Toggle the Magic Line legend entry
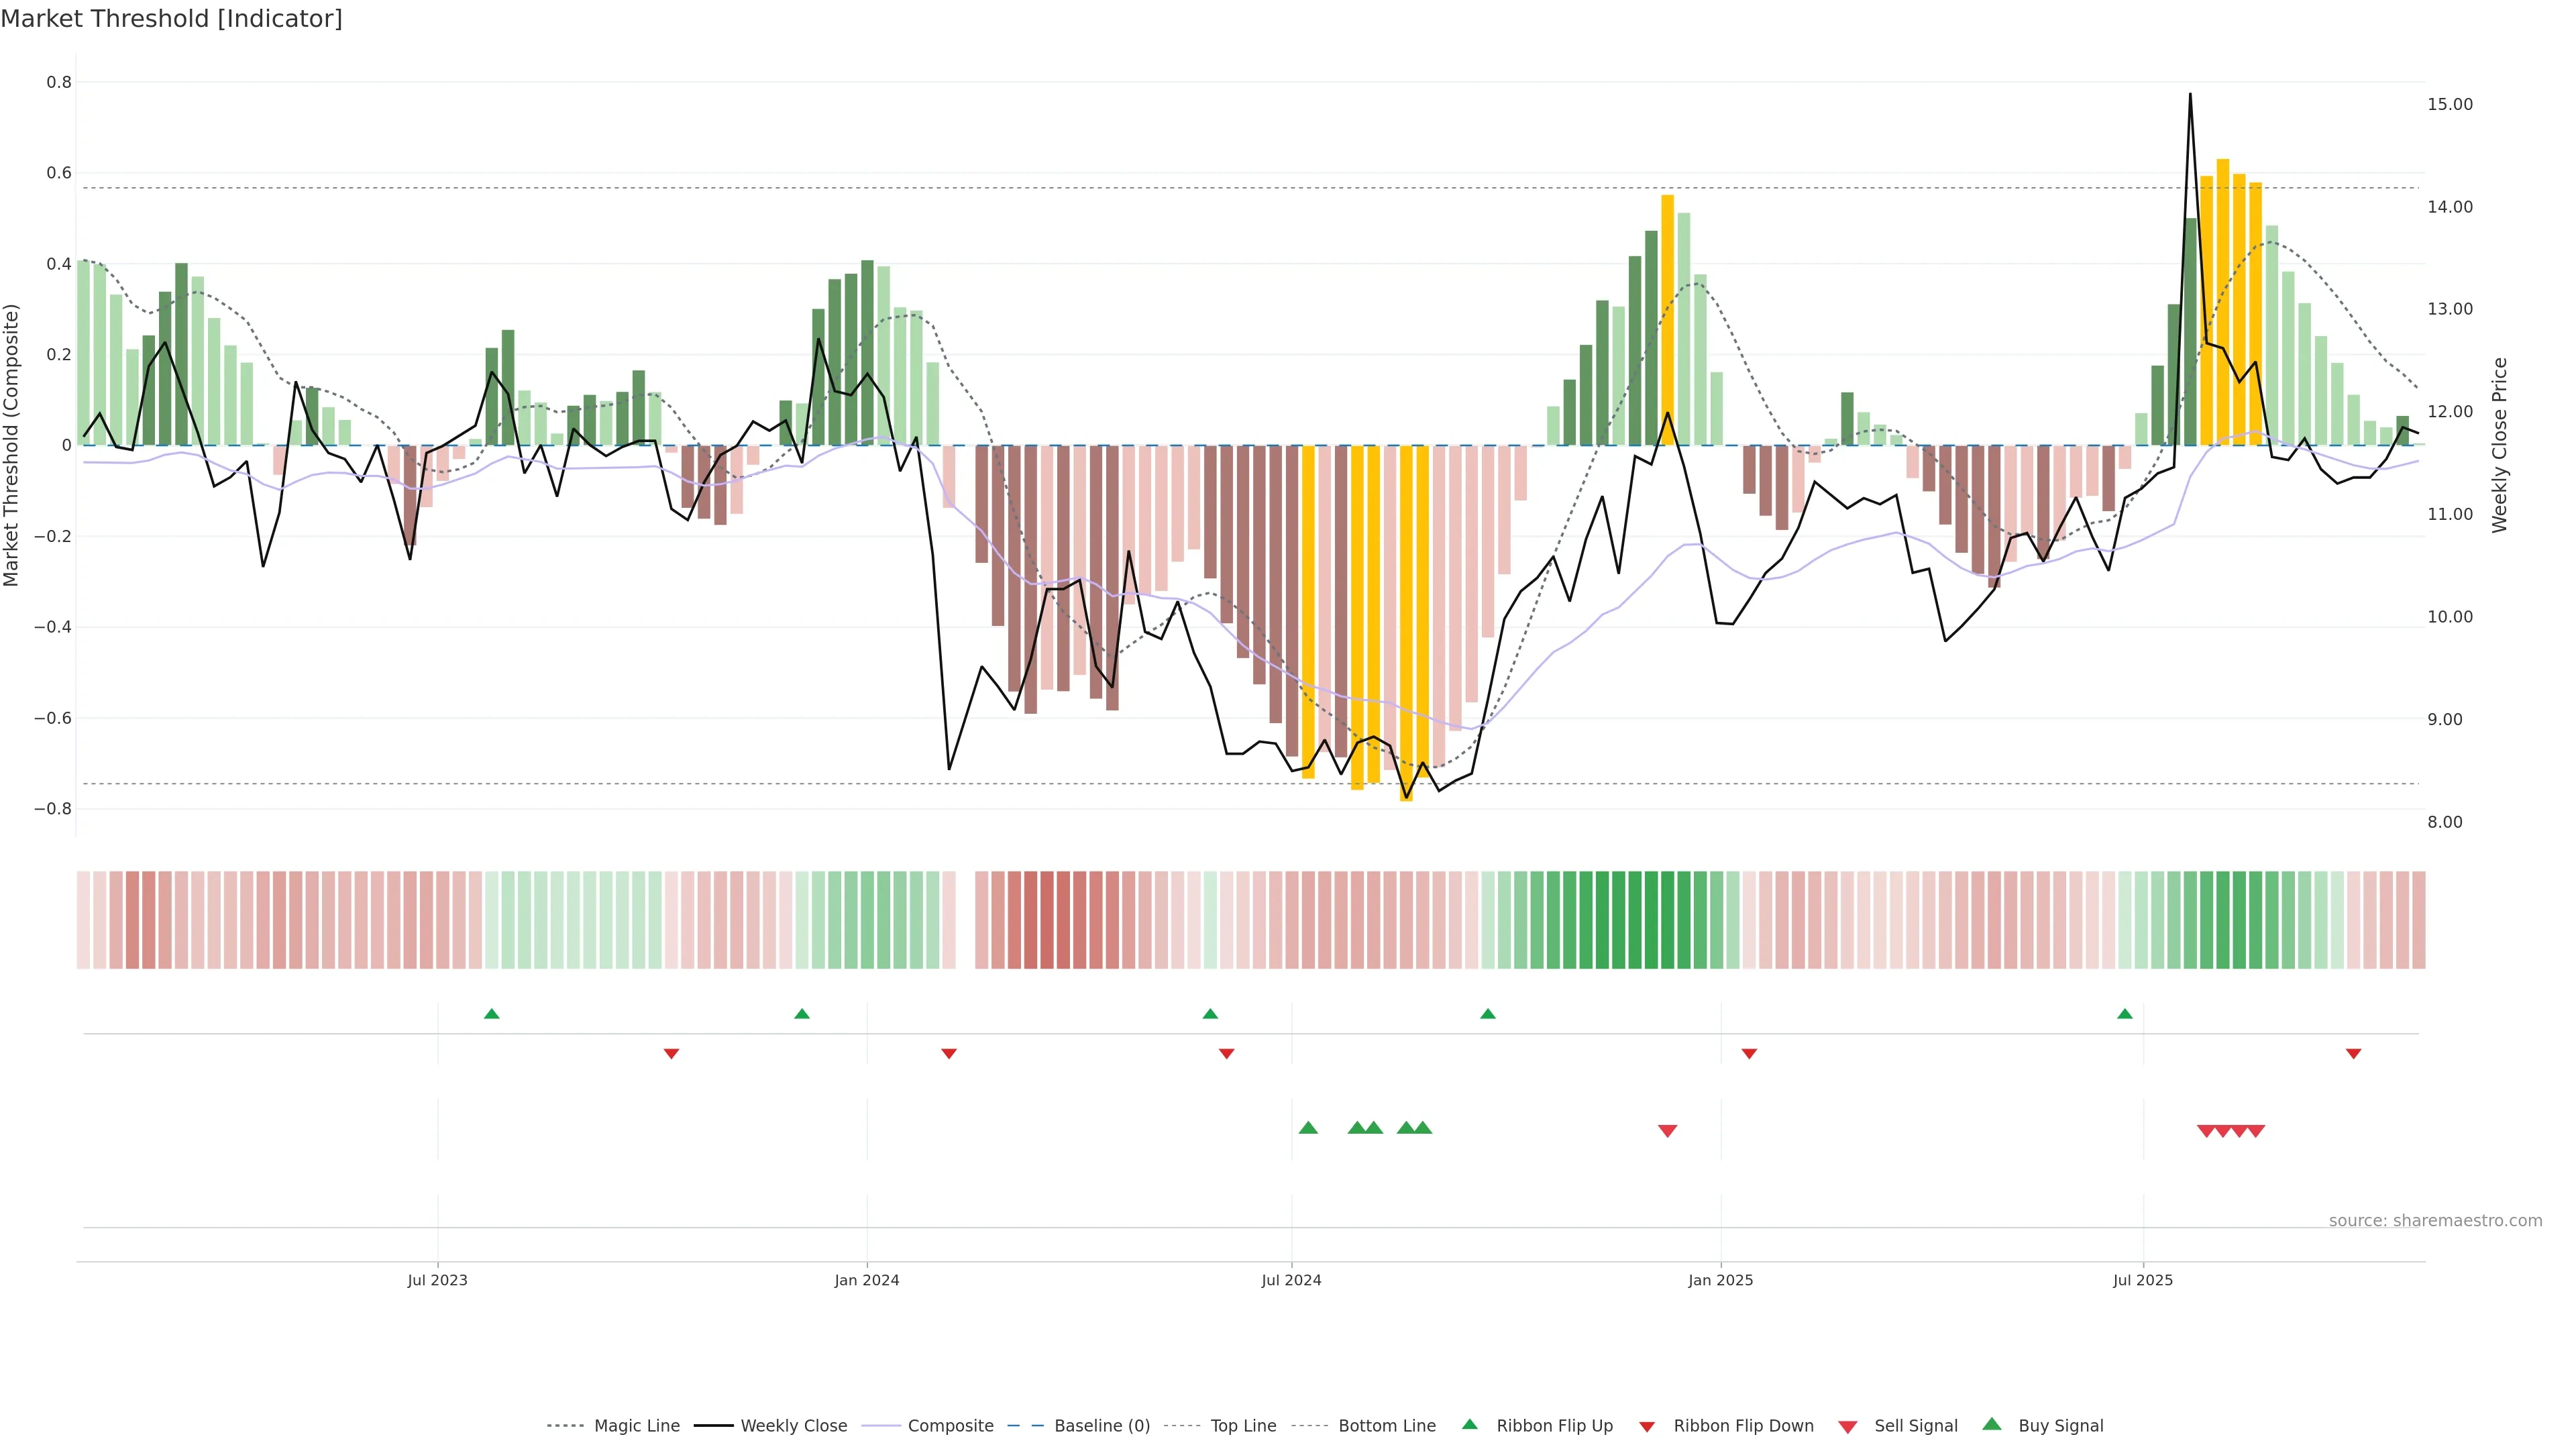 (x=636, y=1425)
